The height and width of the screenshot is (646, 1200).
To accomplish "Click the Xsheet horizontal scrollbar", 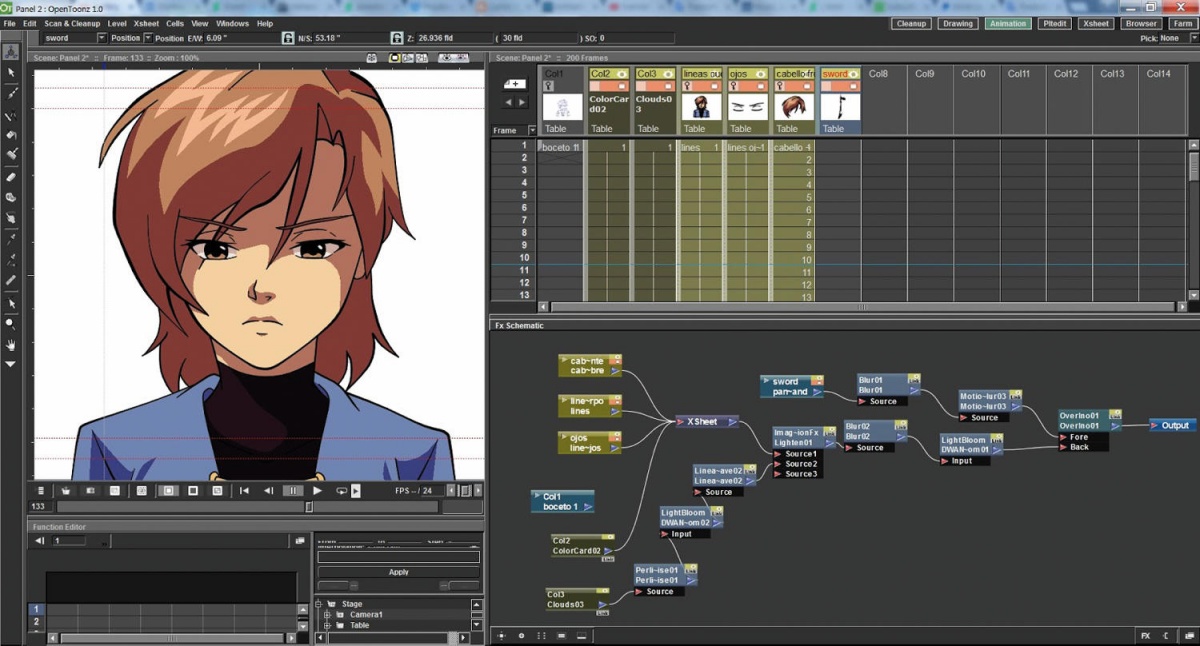I will (x=864, y=306).
